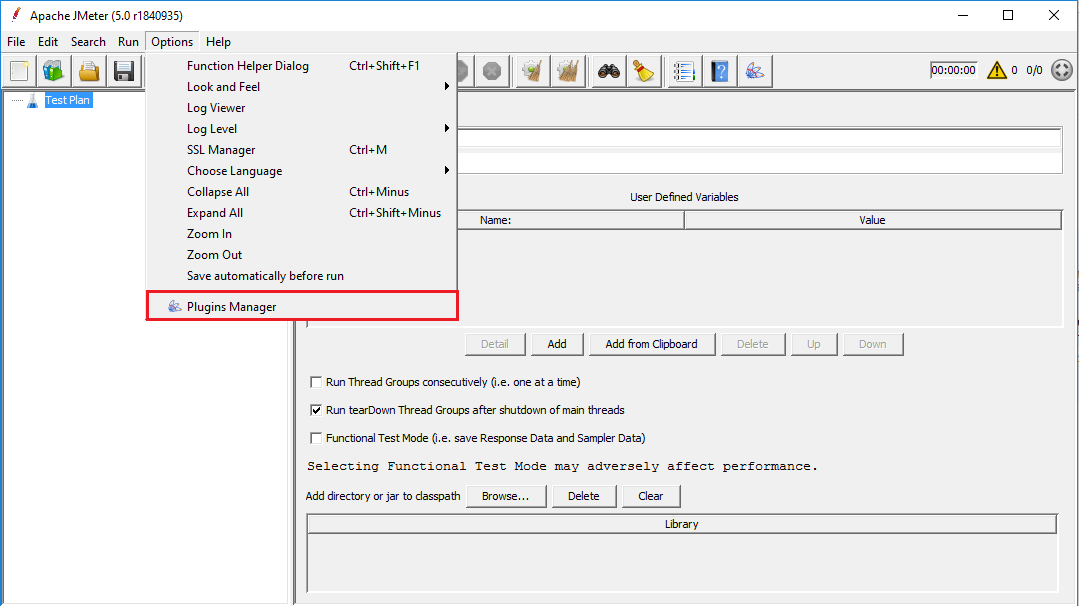Viewport: 1079px width, 606px height.
Task: Open Plugins Manager from Options menu
Action: [302, 307]
